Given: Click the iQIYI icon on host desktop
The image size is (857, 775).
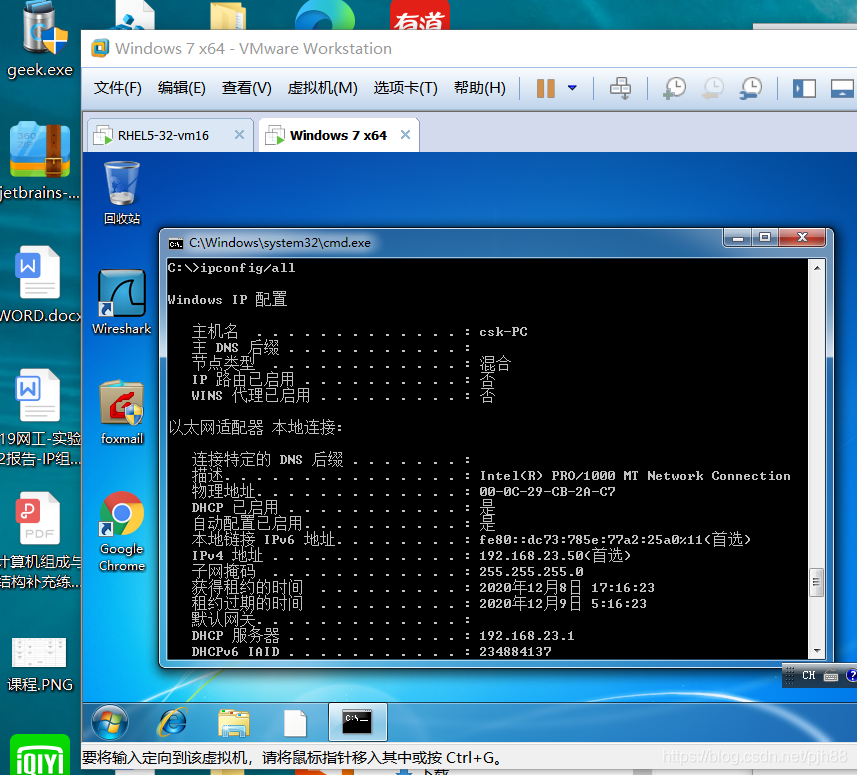Looking at the screenshot, I should (x=40, y=754).
